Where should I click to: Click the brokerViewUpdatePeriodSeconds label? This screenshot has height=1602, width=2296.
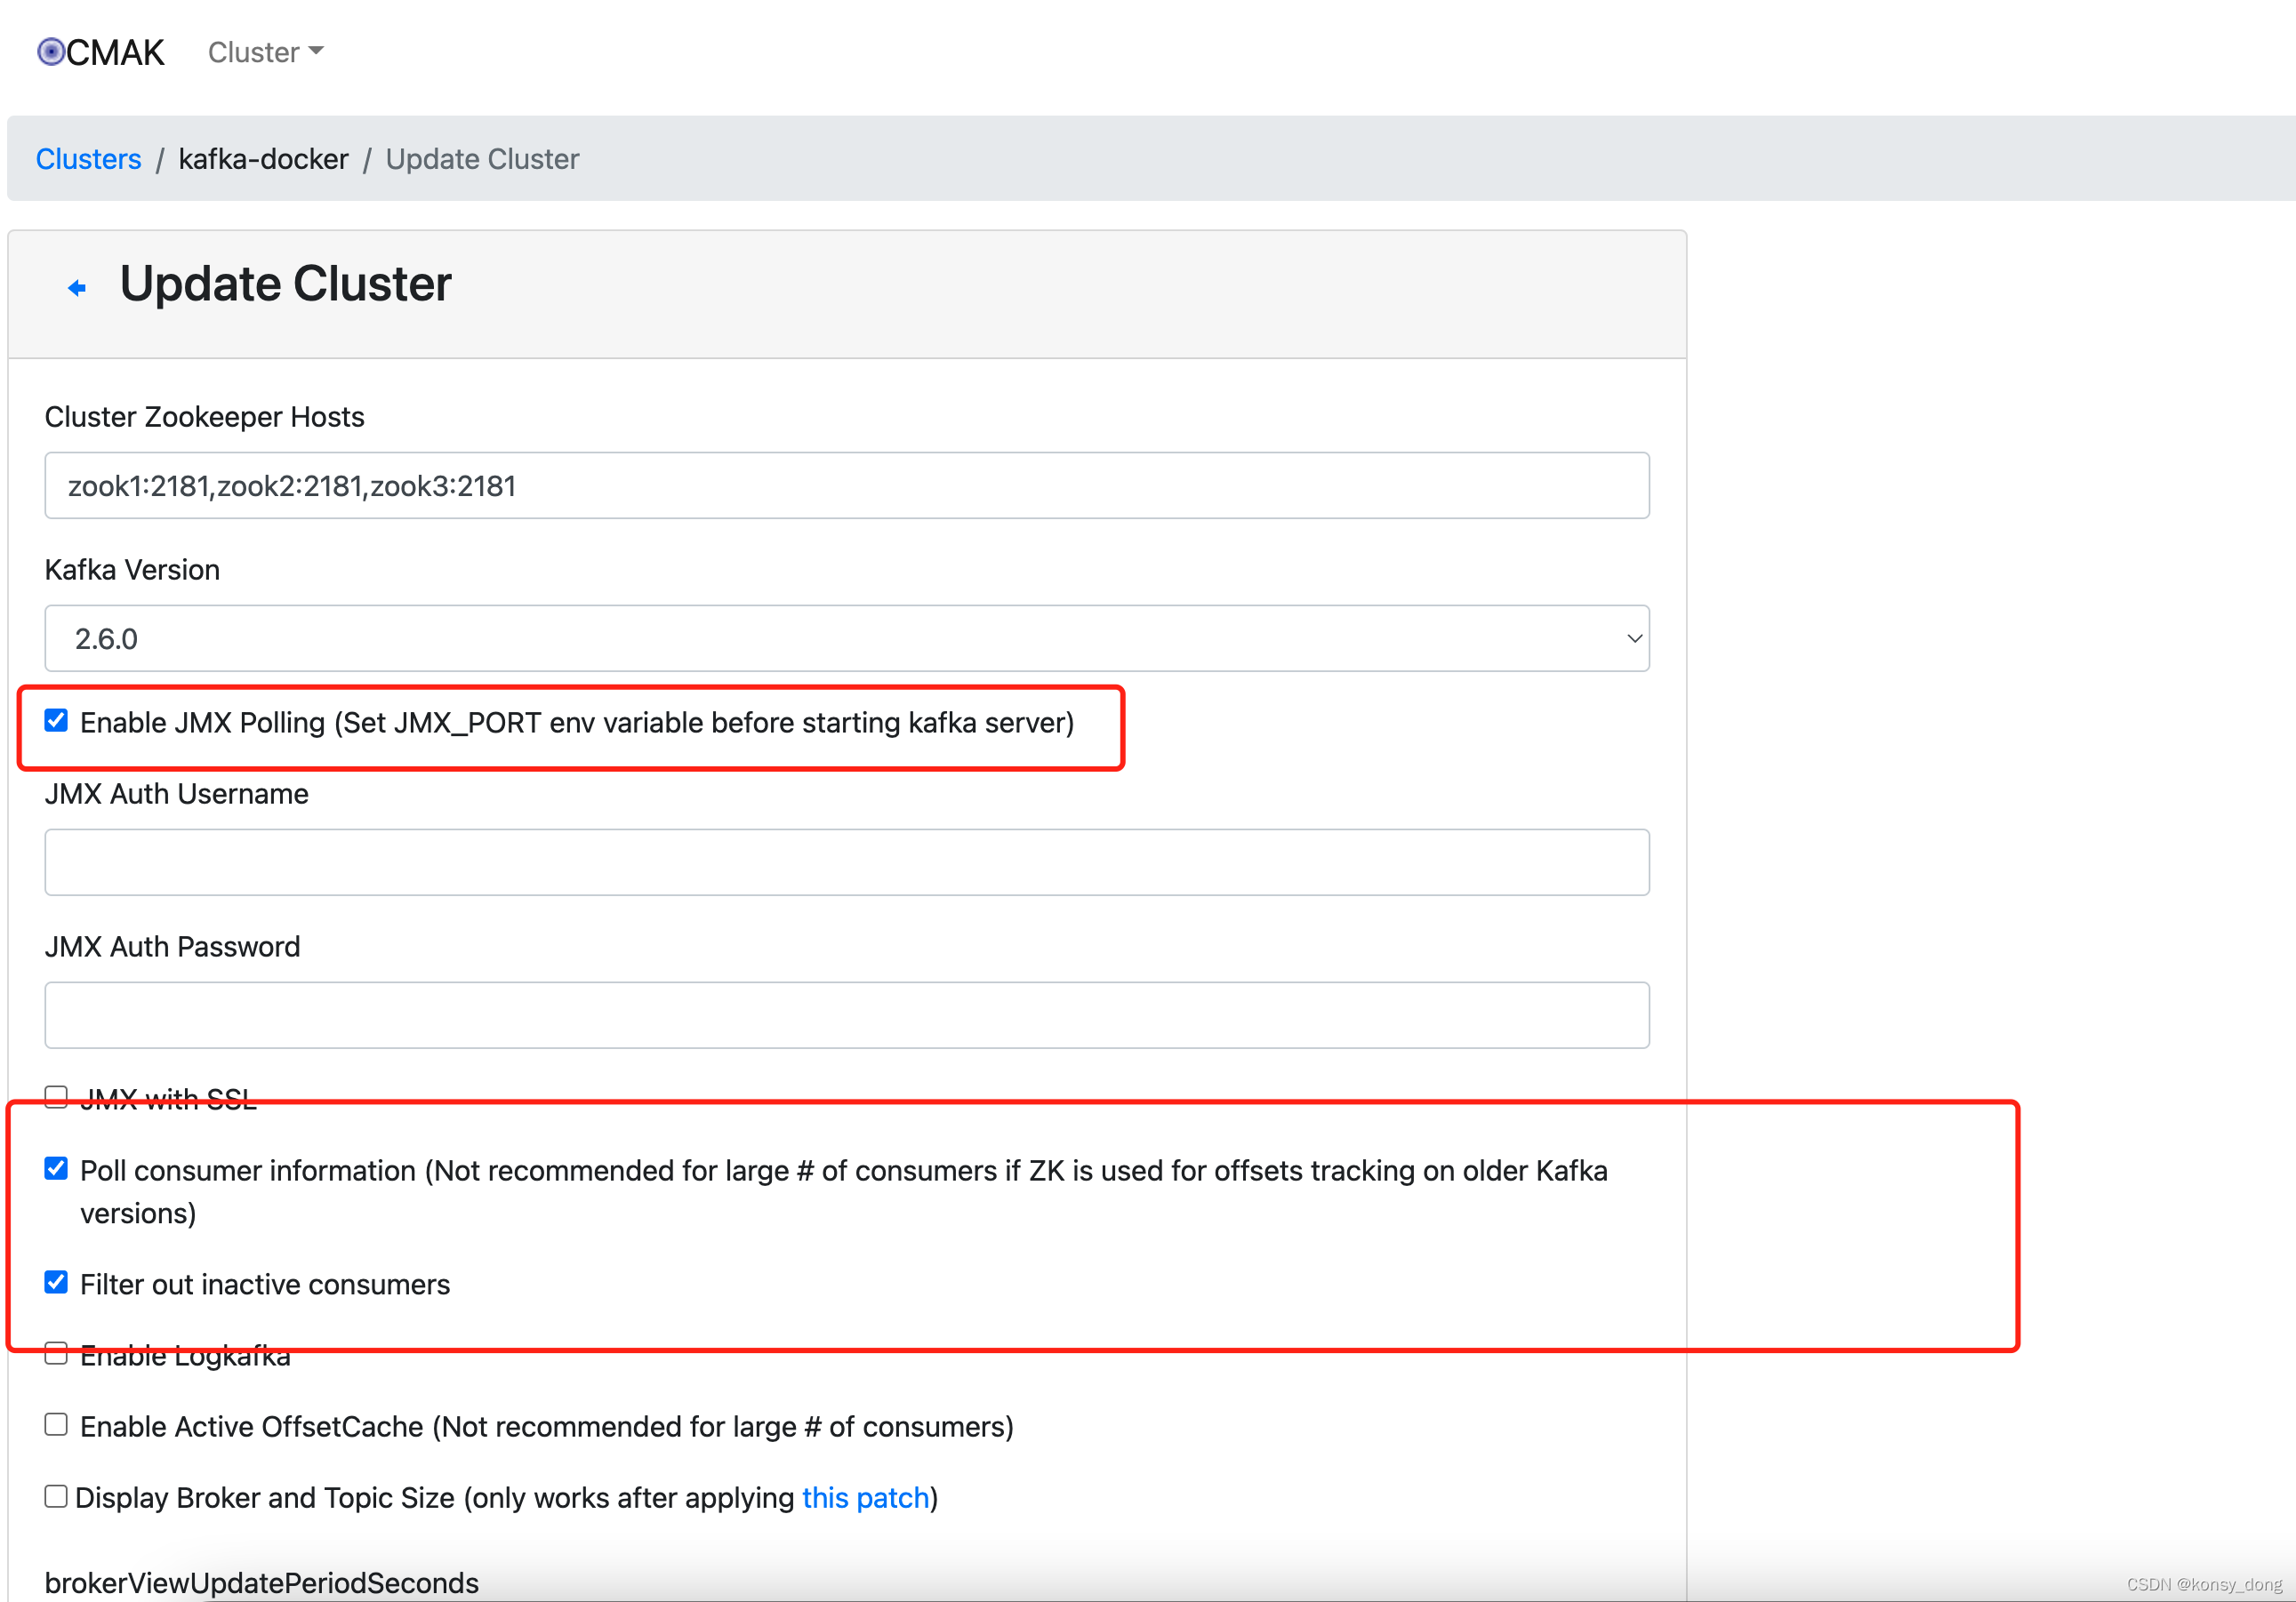coord(262,1583)
